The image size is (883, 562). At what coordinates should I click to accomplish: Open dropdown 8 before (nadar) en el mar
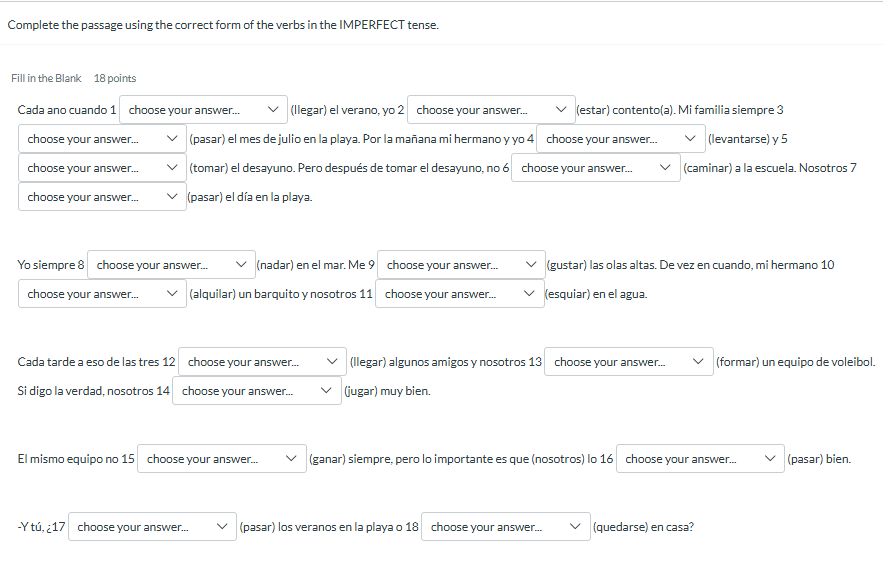170,265
